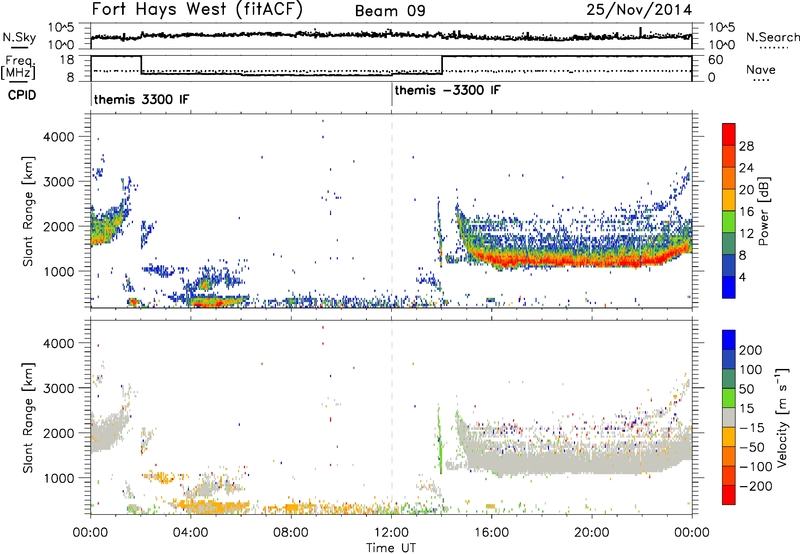Click "Slant Range [km]" label of power panel
Screen dimensions: 800x554
pos(28,211)
